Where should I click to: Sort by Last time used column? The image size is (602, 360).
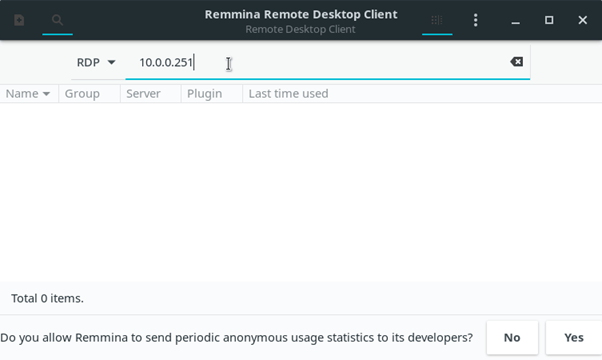click(422, 94)
